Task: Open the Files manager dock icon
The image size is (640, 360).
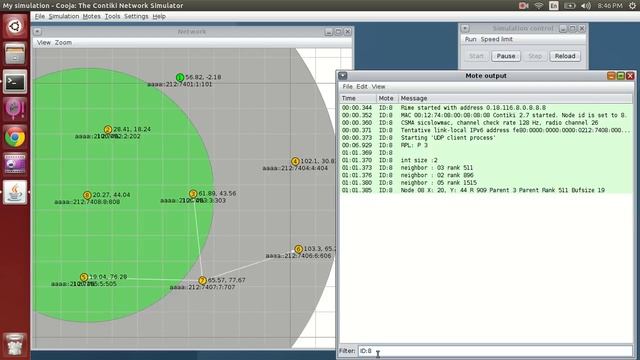Action: 15,54
